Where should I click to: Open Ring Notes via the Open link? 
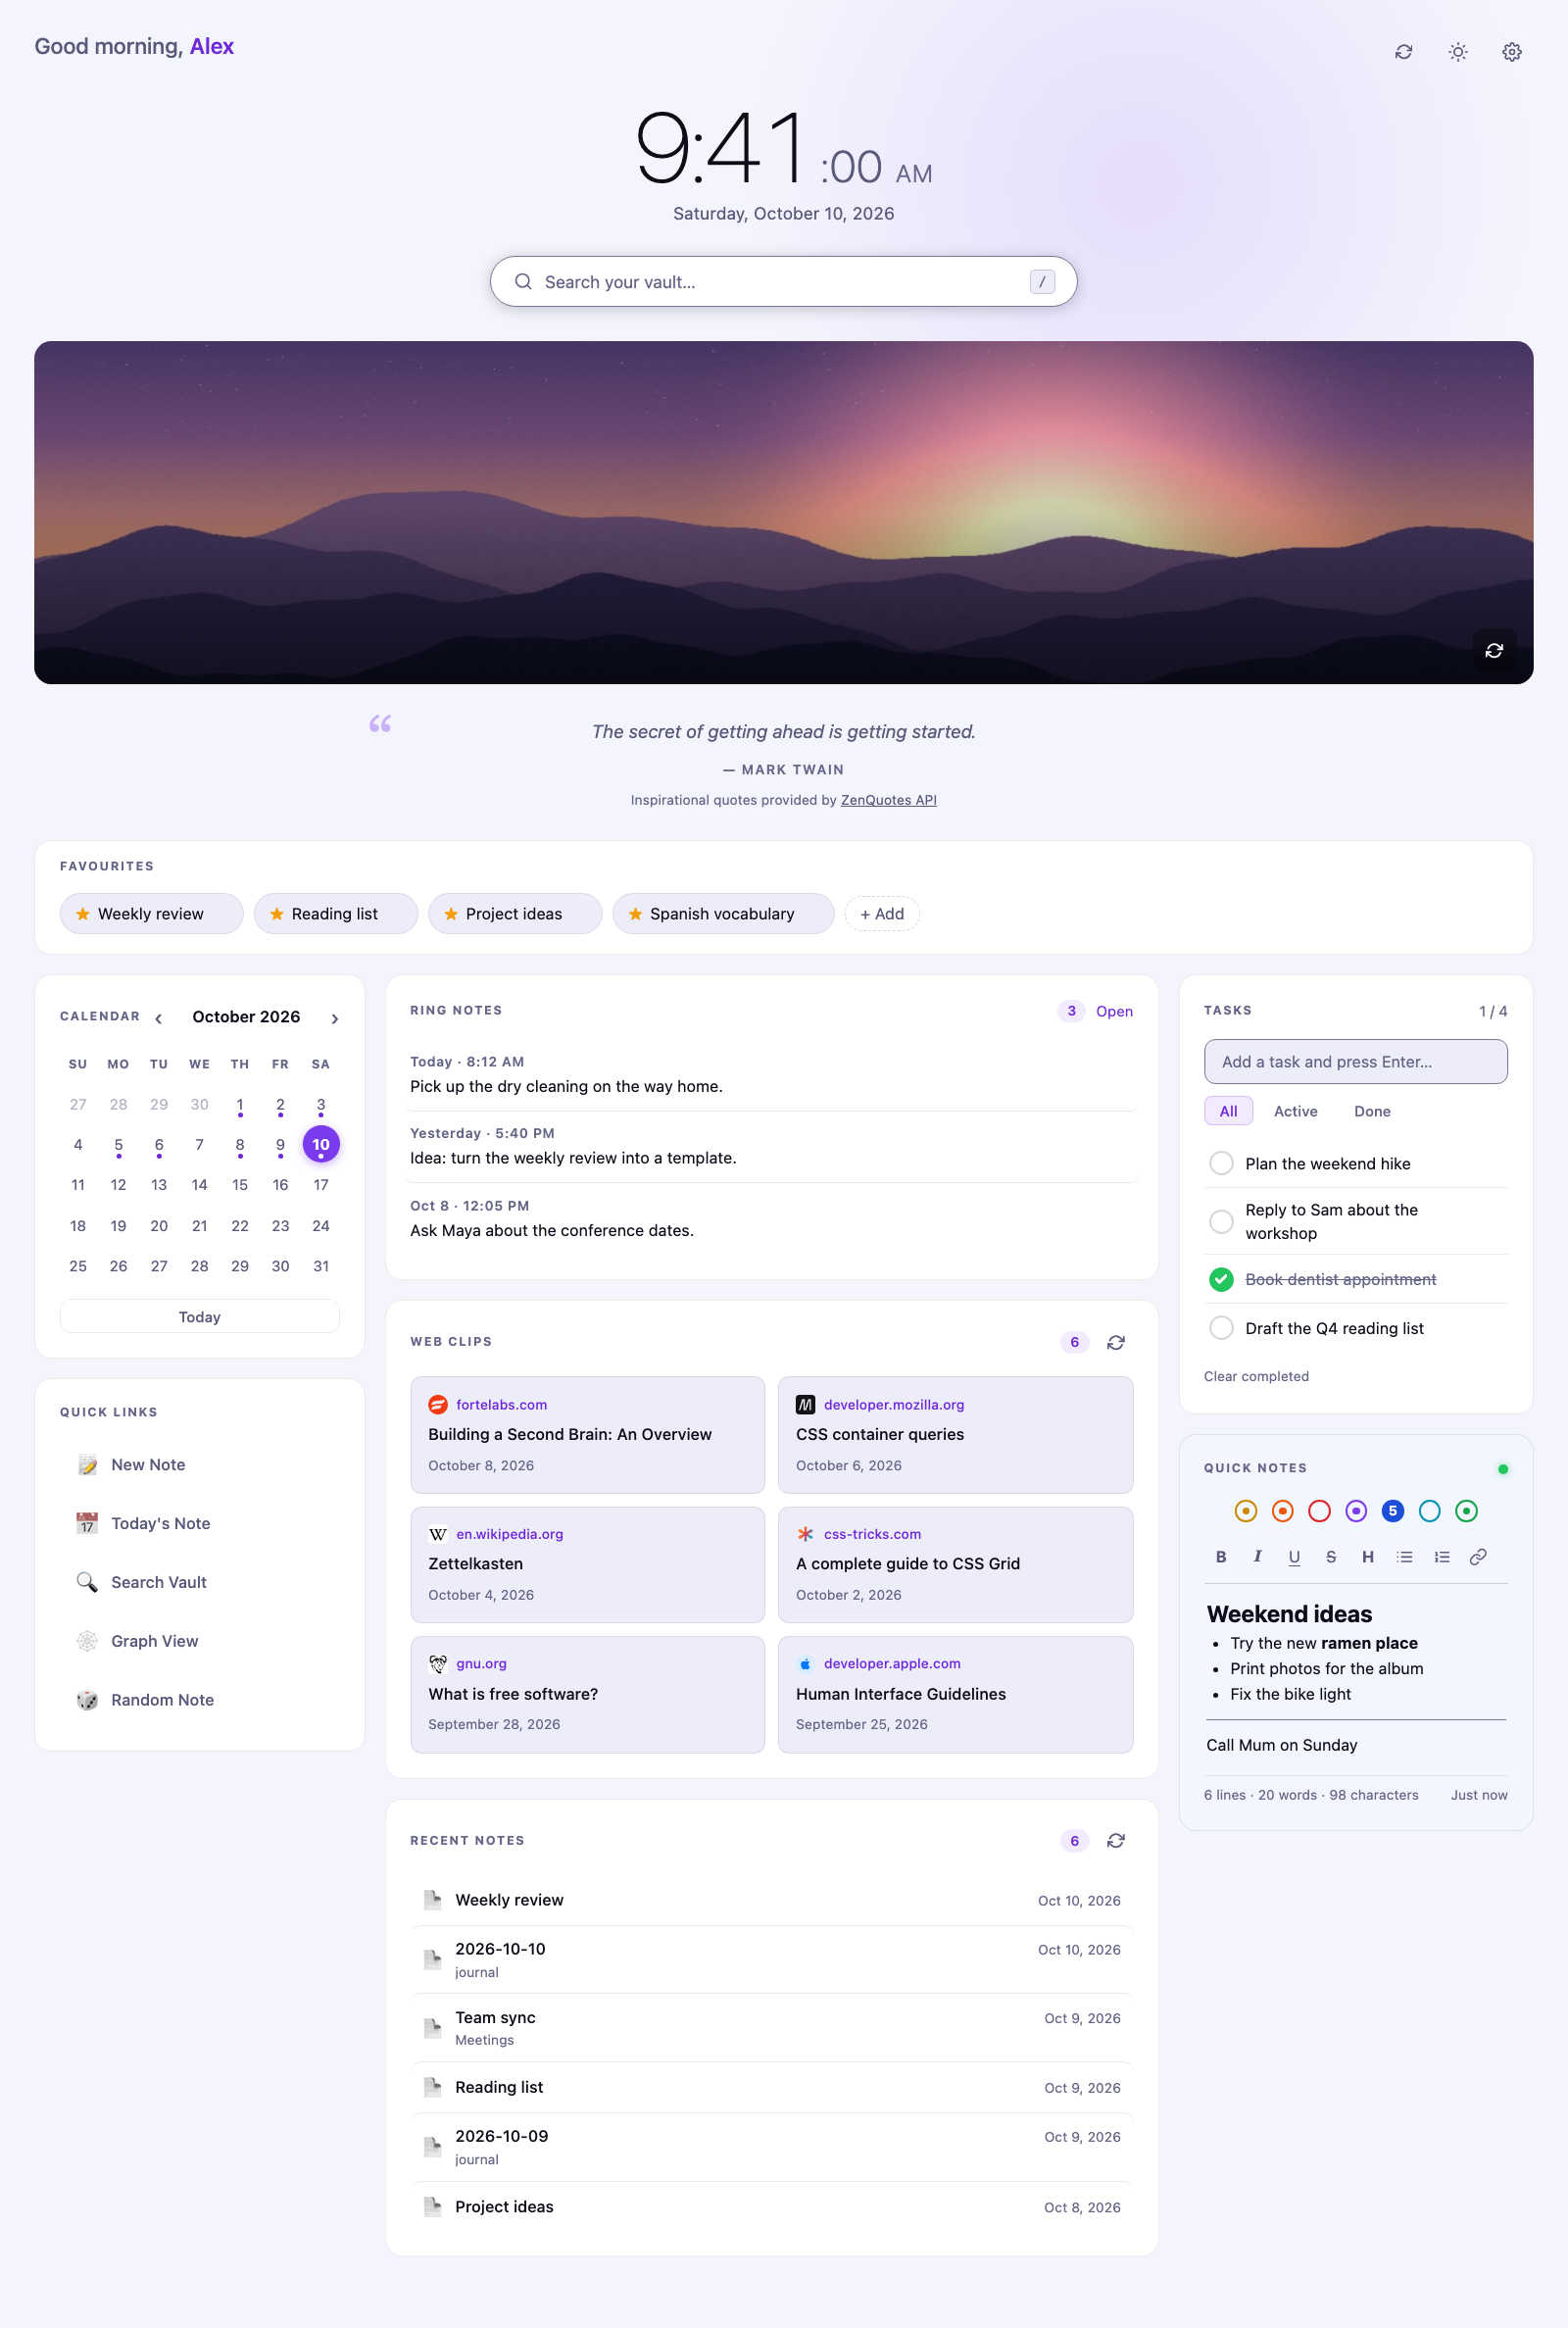pos(1114,1011)
